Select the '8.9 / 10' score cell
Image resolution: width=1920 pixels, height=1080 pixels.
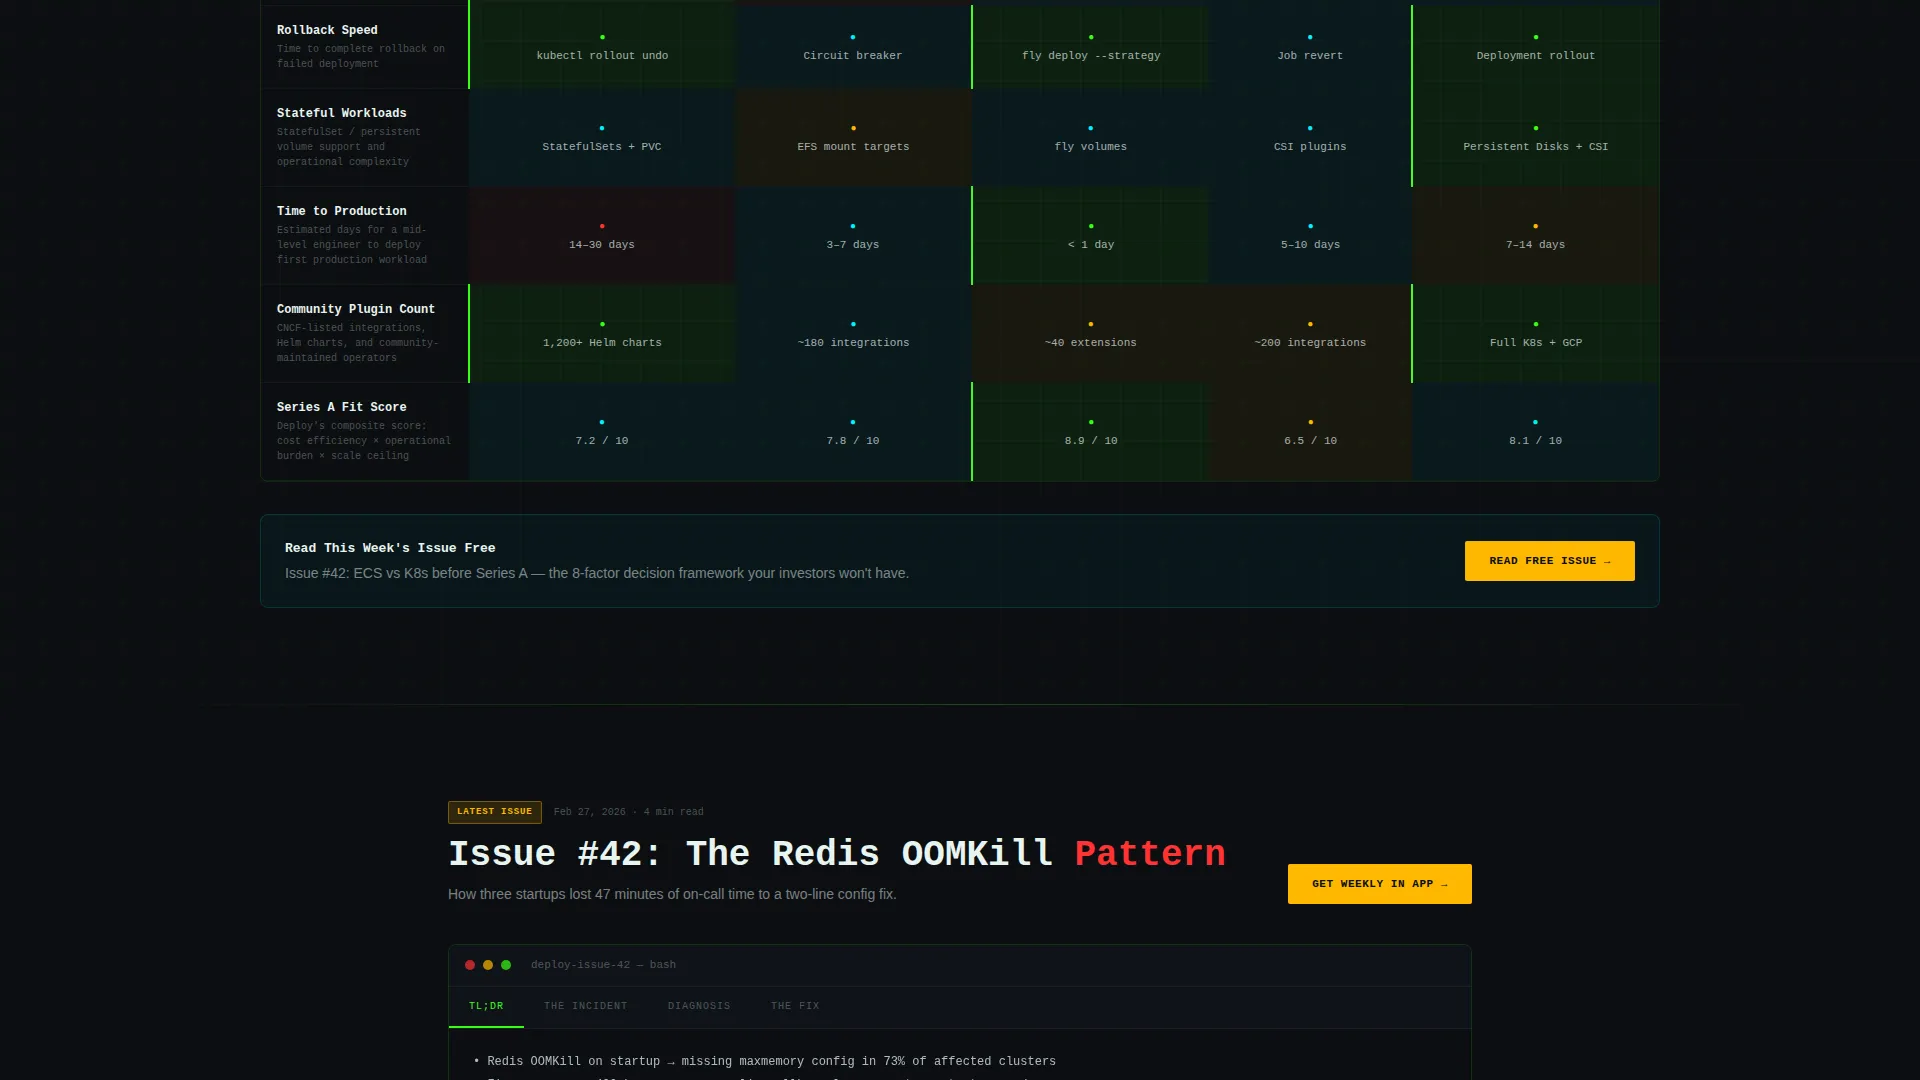[1091, 431]
